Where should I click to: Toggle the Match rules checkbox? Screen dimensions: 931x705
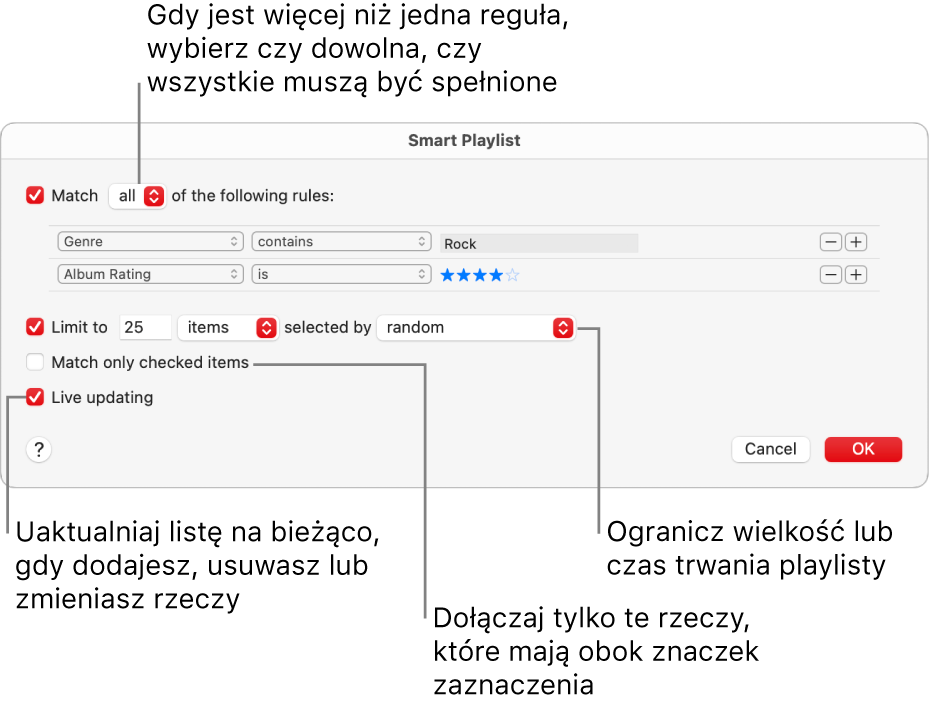point(35,195)
